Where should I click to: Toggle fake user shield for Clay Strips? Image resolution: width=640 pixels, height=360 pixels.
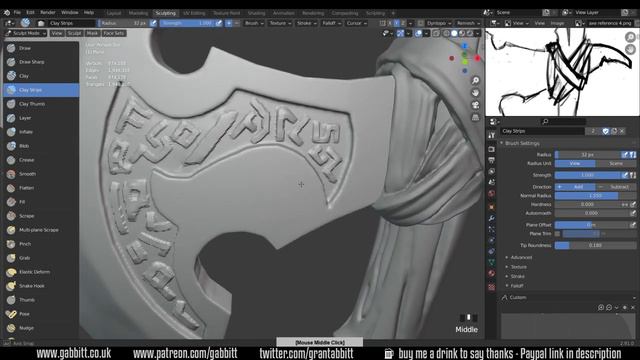[x=605, y=131]
